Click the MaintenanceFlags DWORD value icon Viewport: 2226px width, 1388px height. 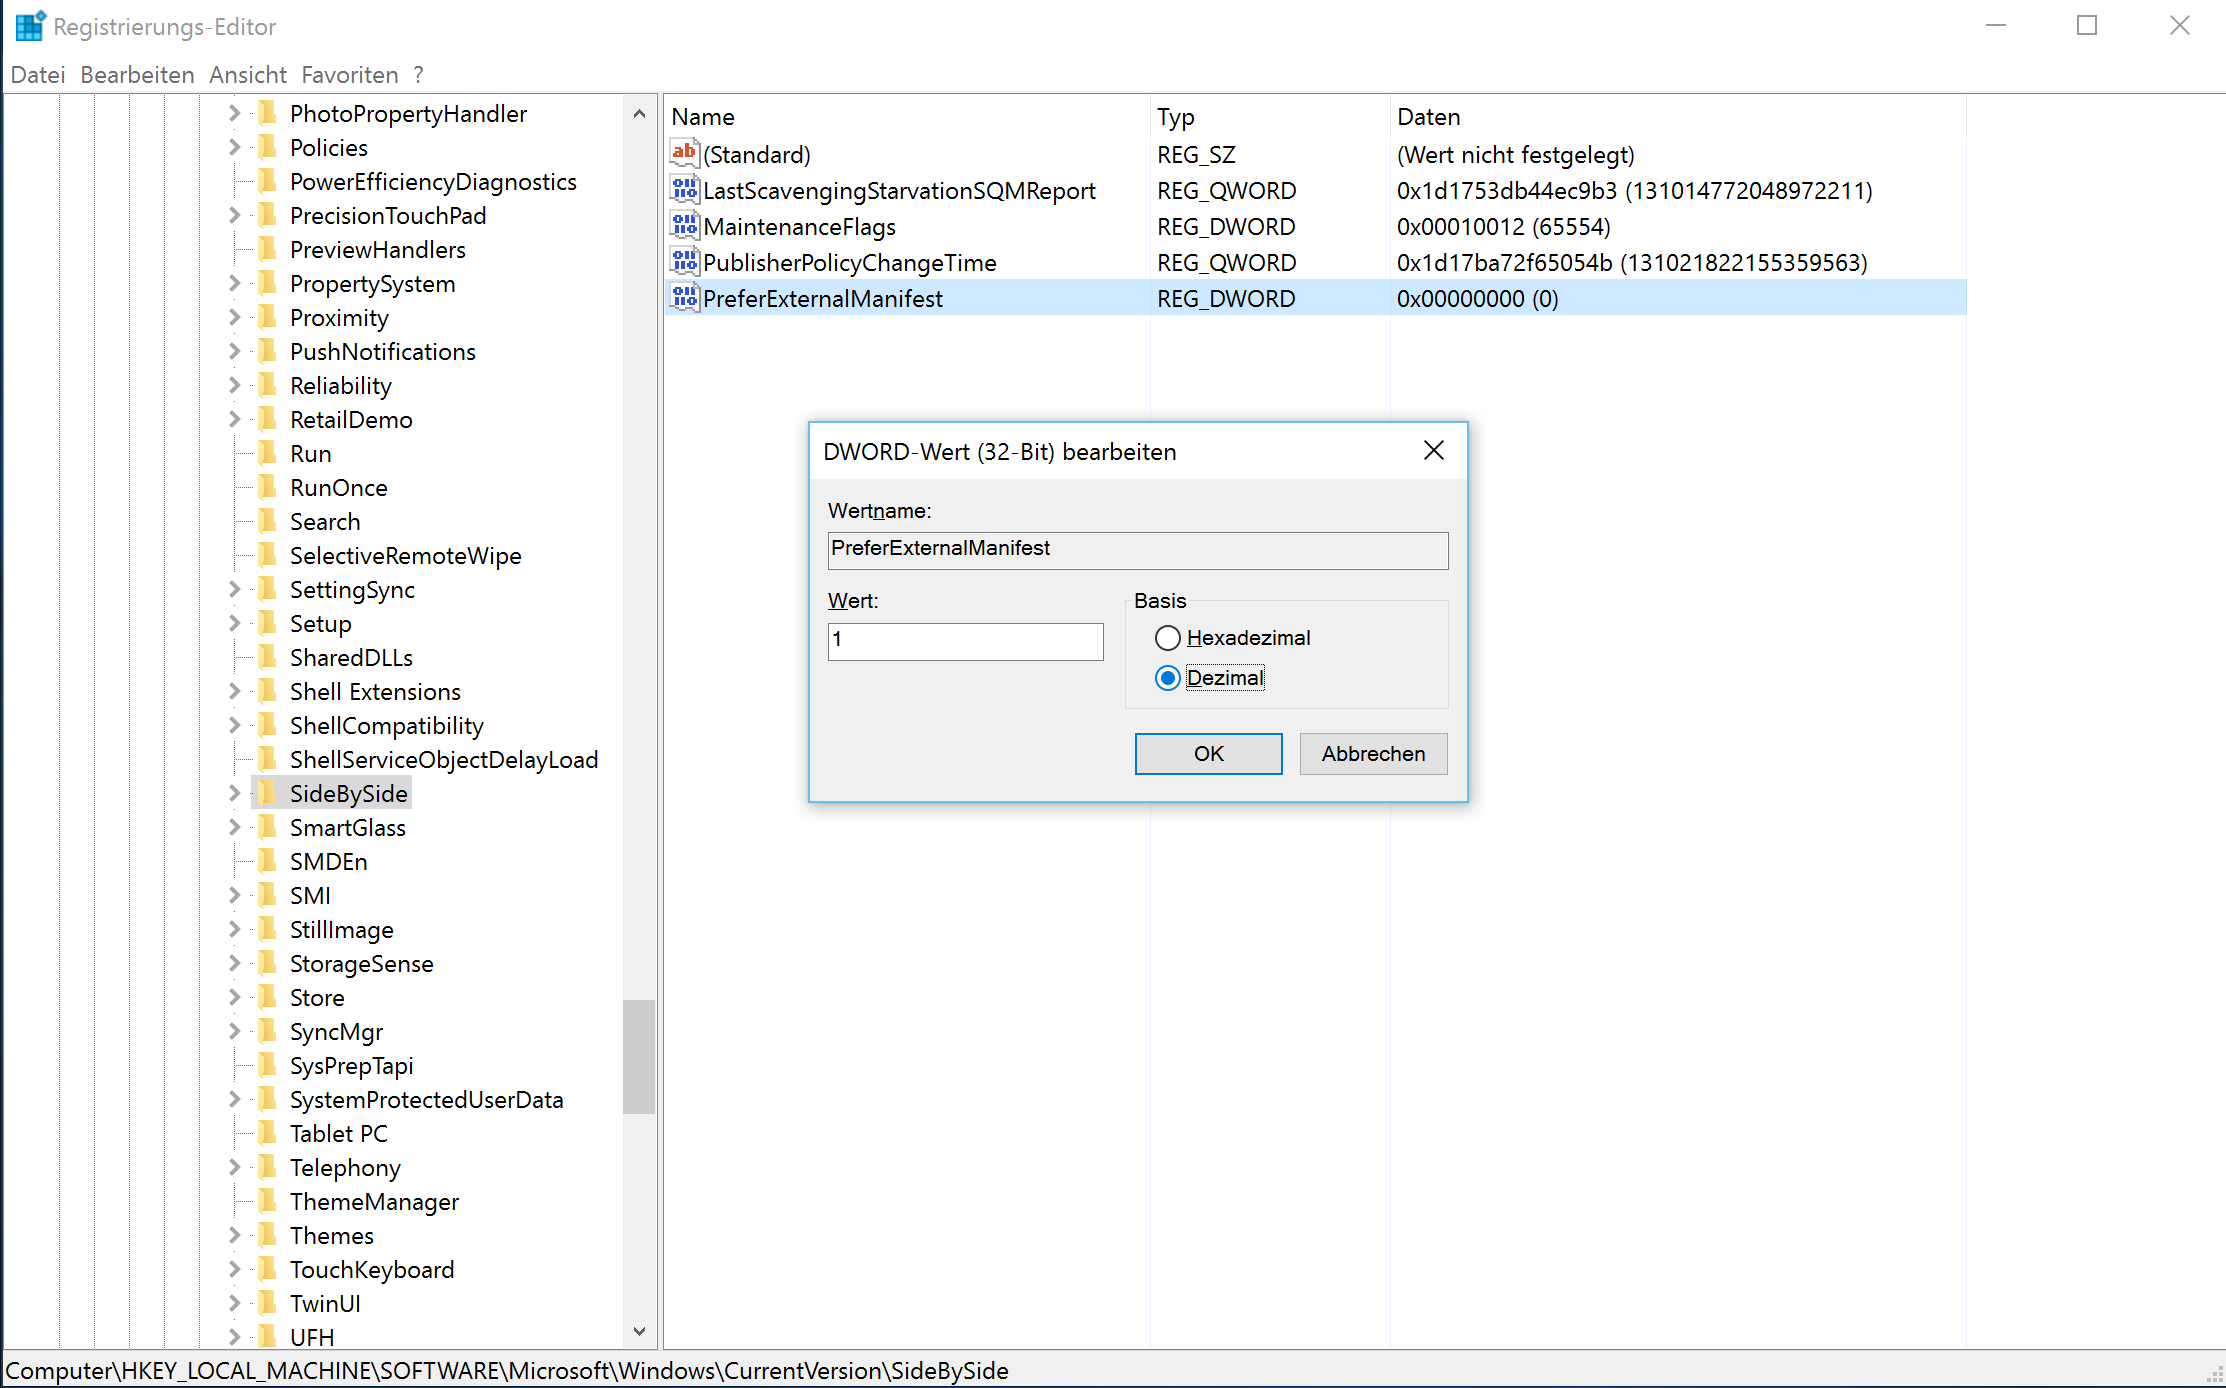pyautogui.click(x=684, y=226)
